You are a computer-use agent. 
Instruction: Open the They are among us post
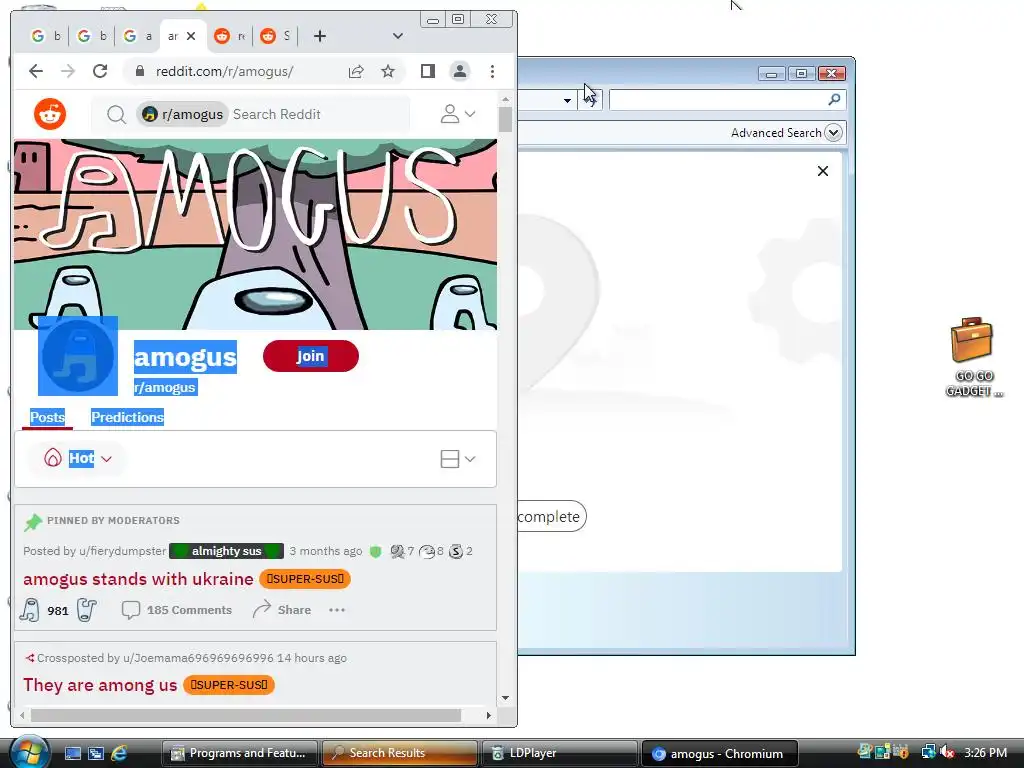point(100,685)
